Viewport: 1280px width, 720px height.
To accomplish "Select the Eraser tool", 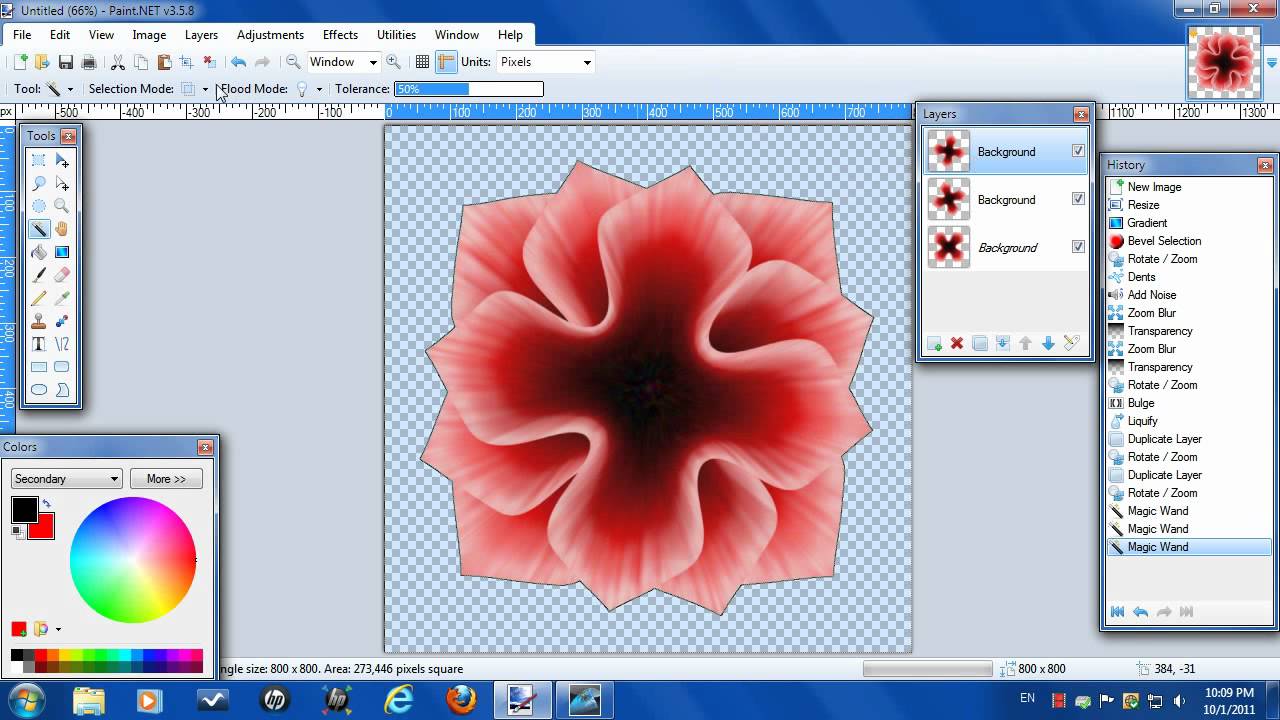I will coord(62,275).
